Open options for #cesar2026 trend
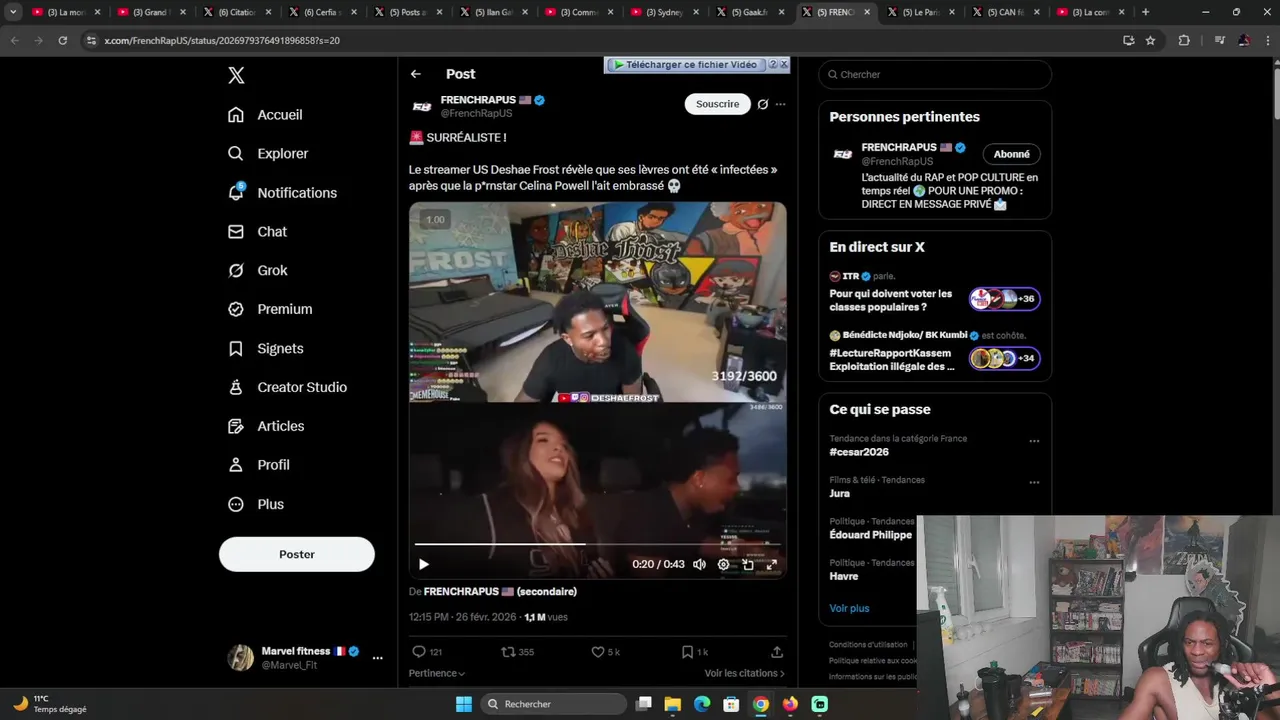Image resolution: width=1280 pixels, height=720 pixels. [x=1034, y=441]
